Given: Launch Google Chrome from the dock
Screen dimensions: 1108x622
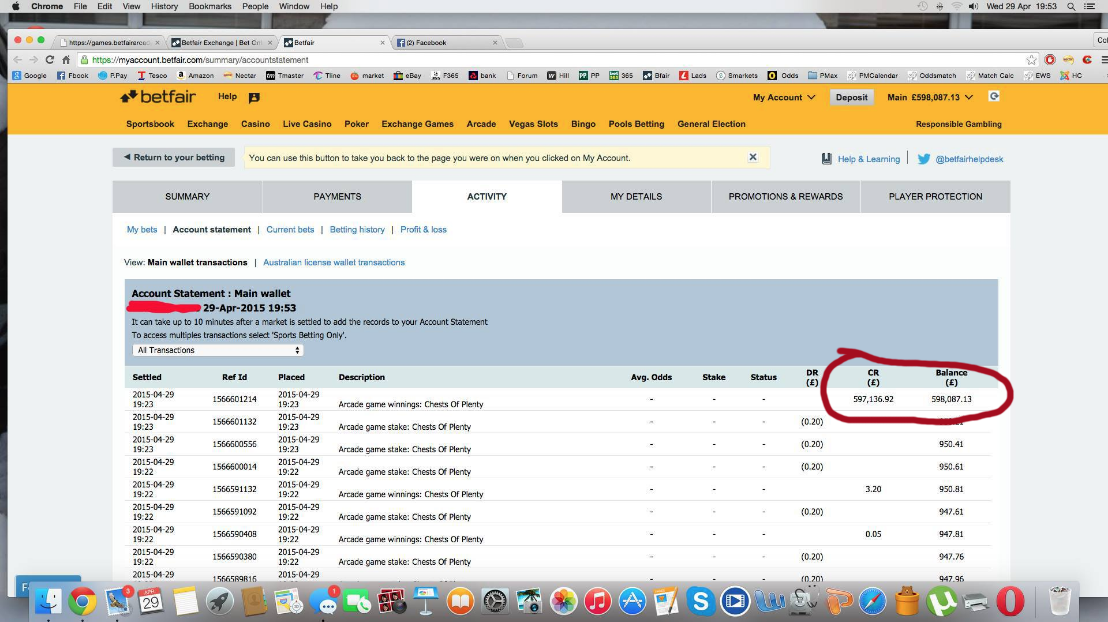Looking at the screenshot, I should [82, 602].
